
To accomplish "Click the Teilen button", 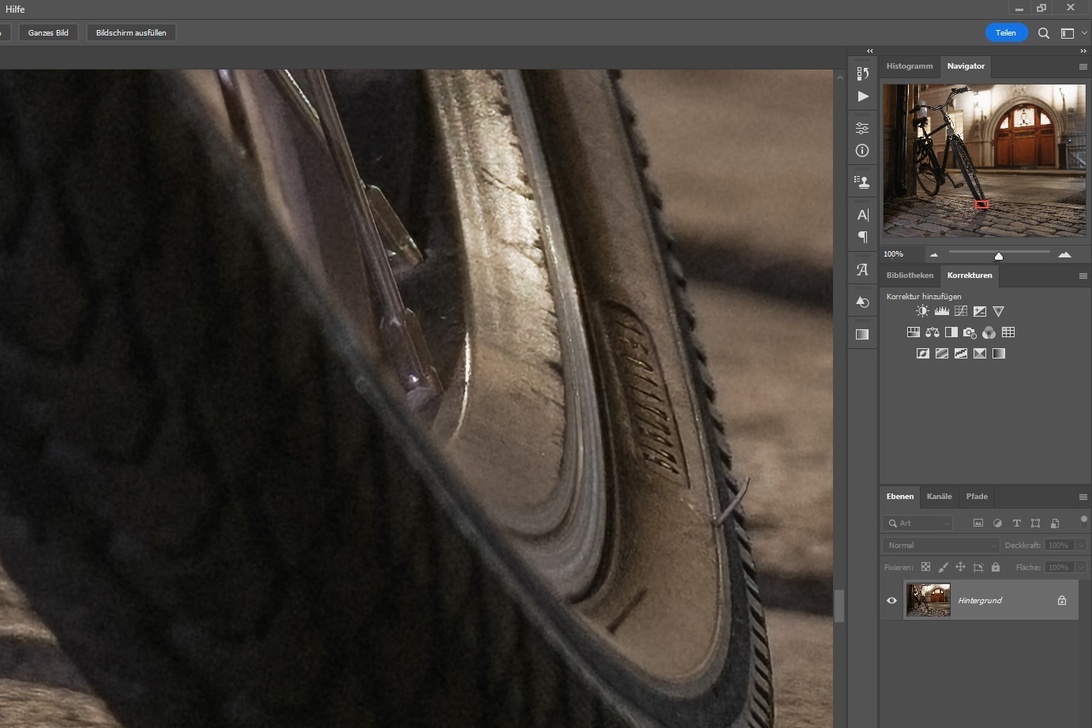I will [1005, 33].
